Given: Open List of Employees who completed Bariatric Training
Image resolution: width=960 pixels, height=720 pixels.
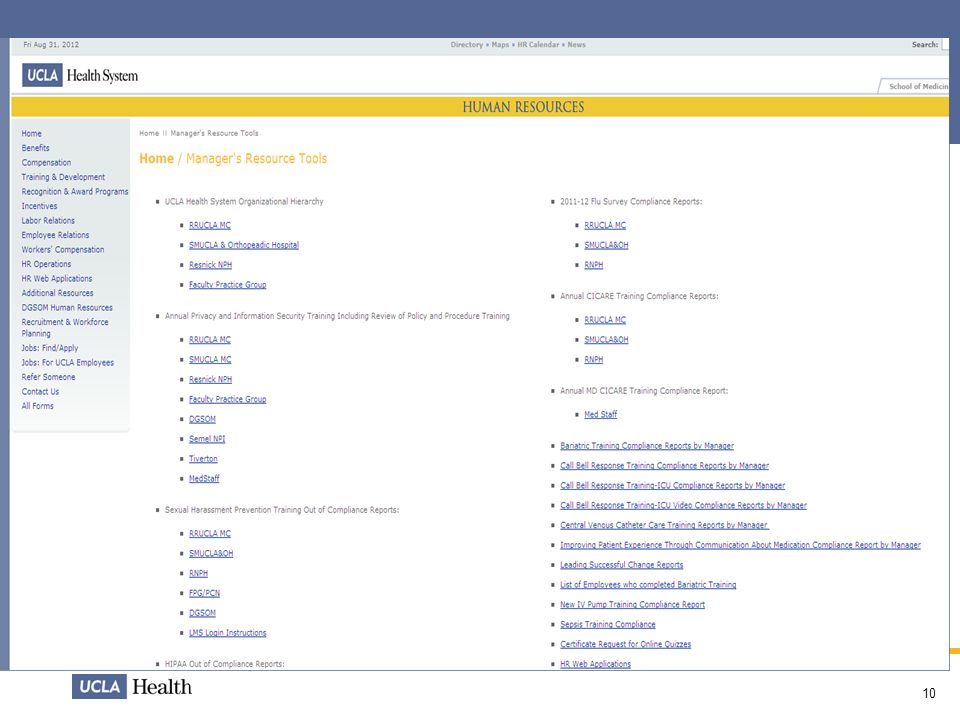Looking at the screenshot, I should point(648,585).
